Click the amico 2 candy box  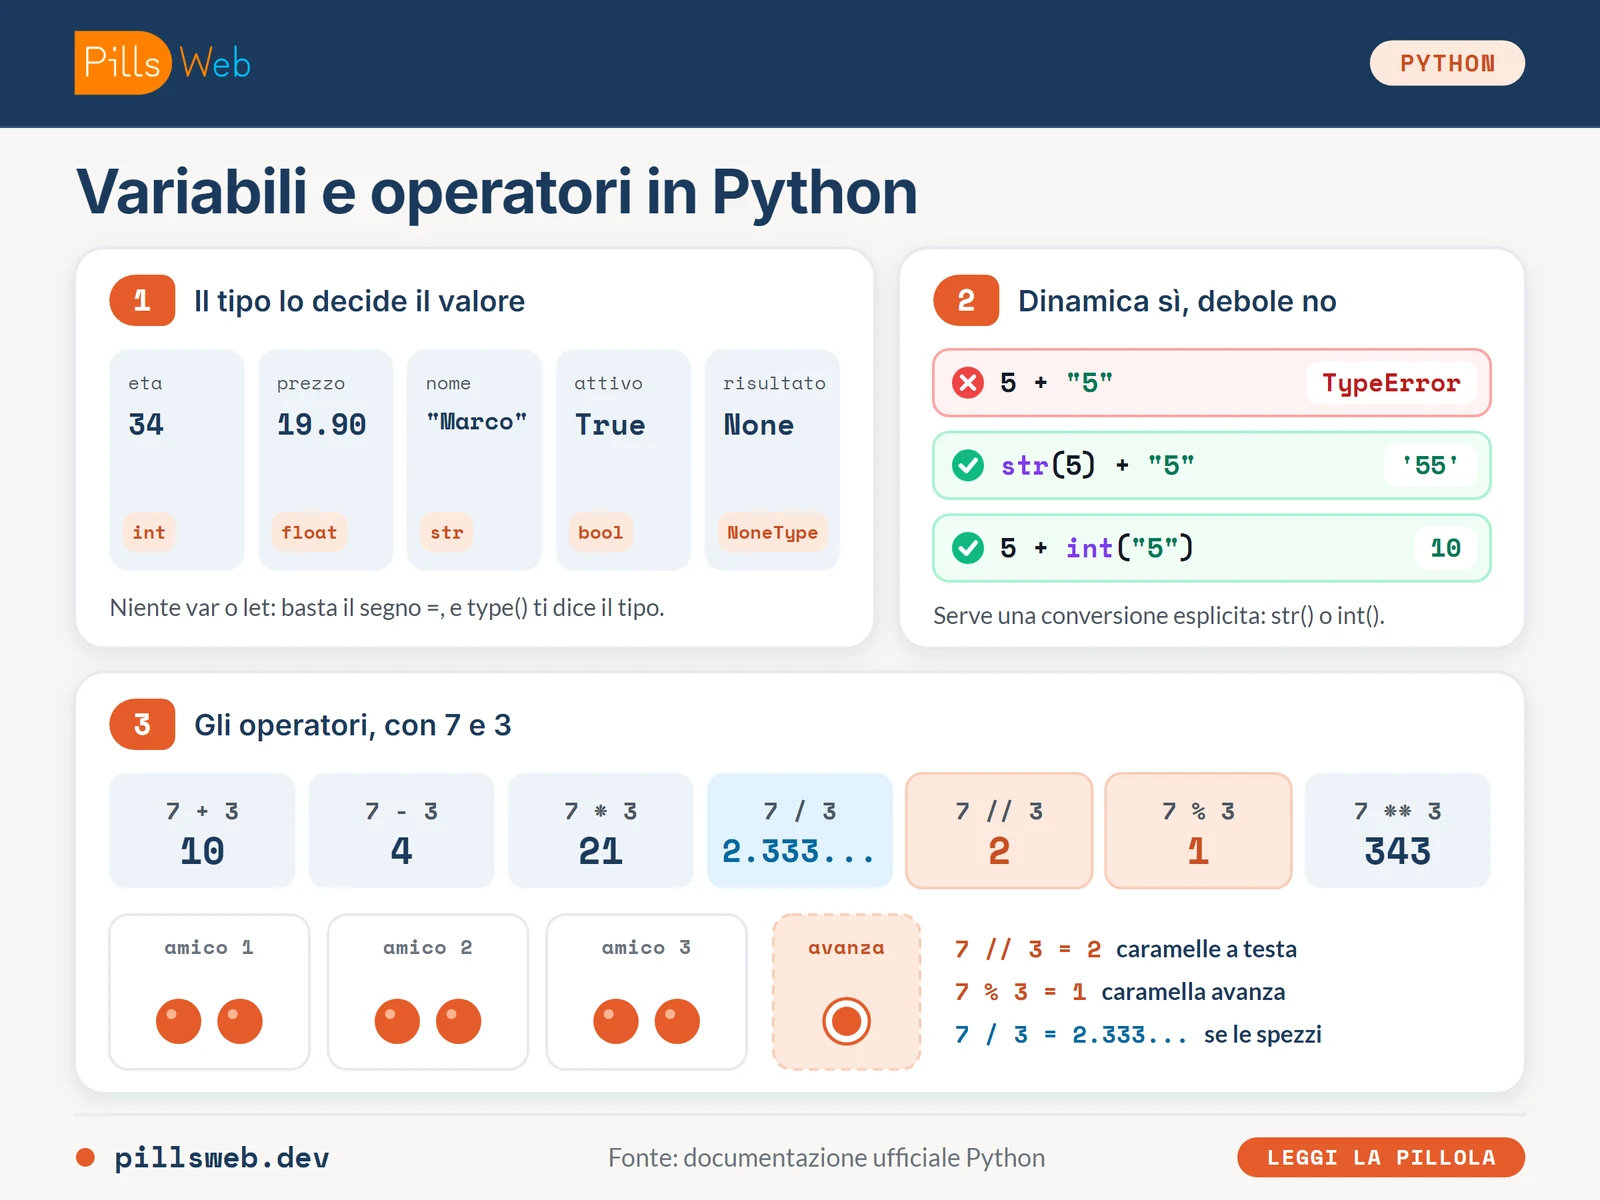pyautogui.click(x=428, y=992)
